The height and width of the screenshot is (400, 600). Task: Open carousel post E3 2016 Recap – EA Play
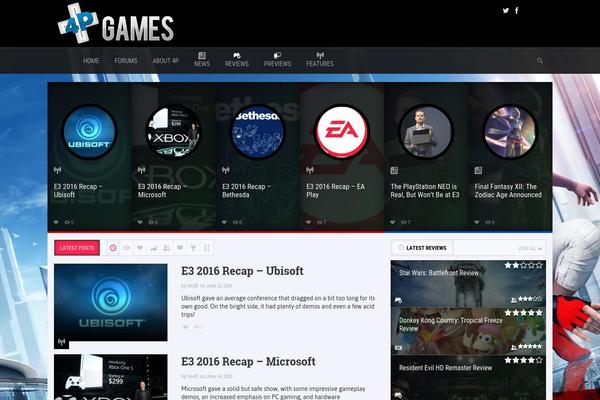point(336,191)
